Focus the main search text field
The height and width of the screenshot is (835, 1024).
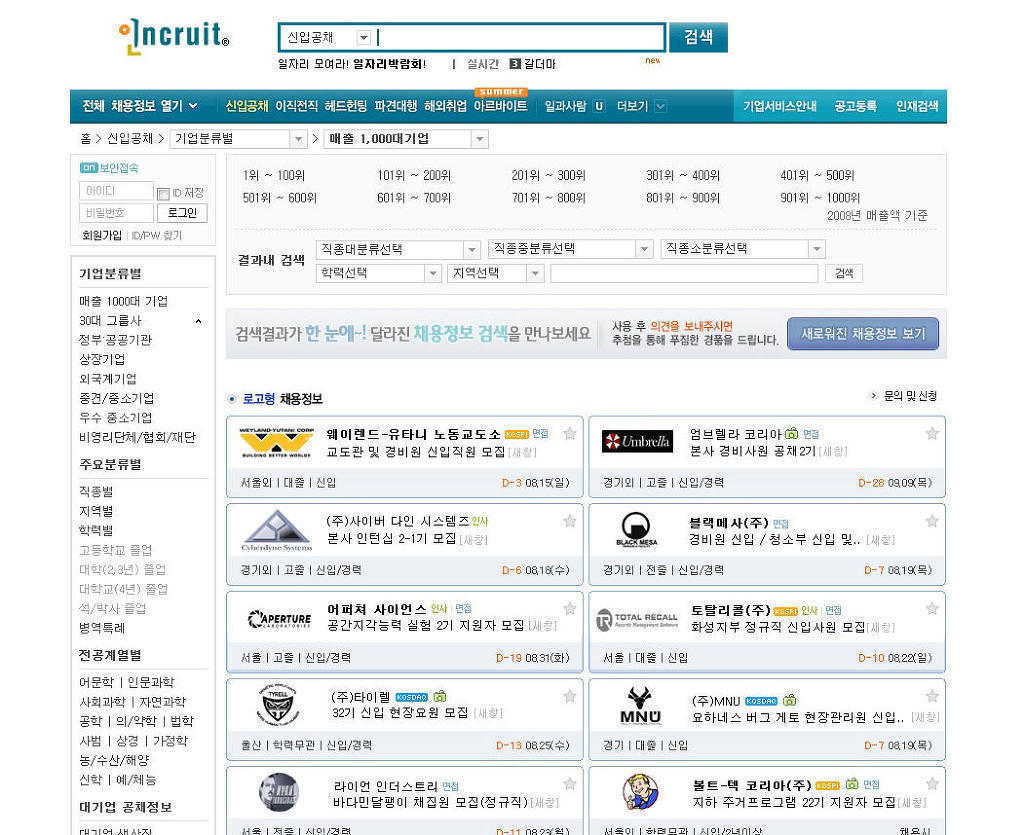point(520,37)
